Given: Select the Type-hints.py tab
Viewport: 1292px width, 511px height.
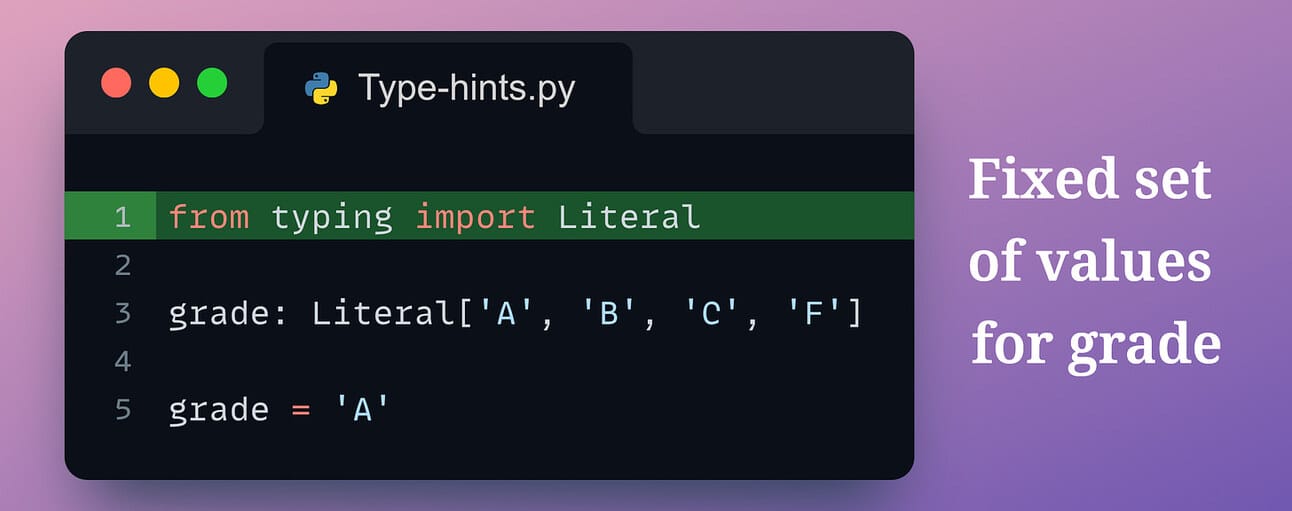Looking at the screenshot, I should coord(448,88).
